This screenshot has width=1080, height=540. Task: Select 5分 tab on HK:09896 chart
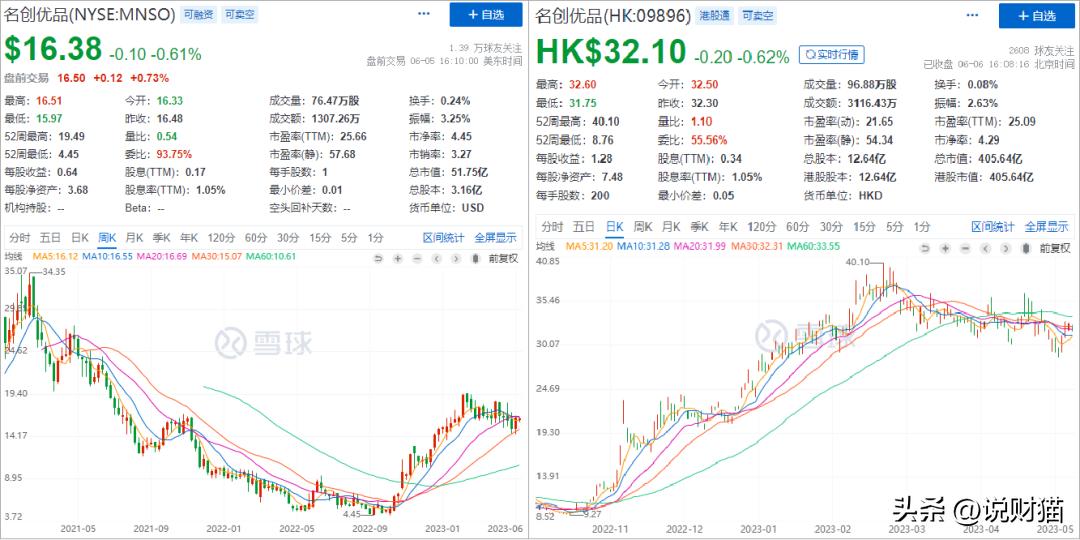895,227
